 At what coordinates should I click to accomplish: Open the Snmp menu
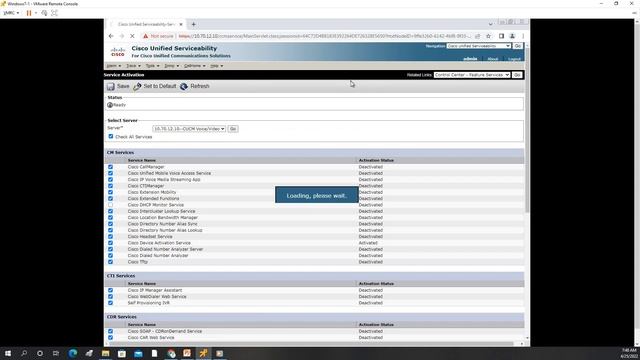pyautogui.click(x=171, y=66)
